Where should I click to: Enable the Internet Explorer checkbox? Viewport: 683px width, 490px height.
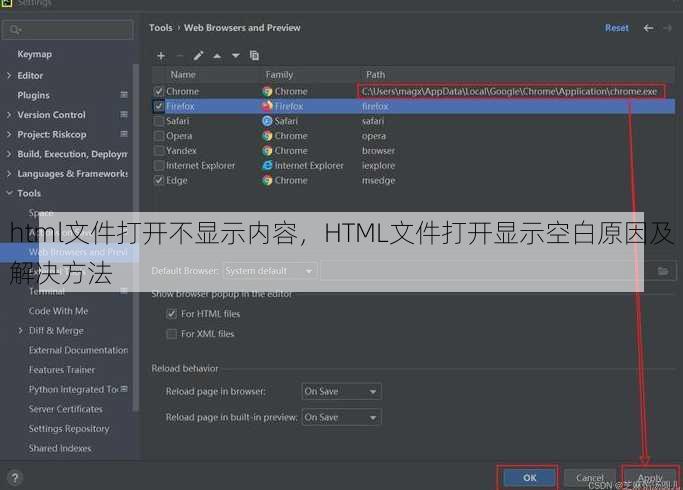click(x=159, y=166)
